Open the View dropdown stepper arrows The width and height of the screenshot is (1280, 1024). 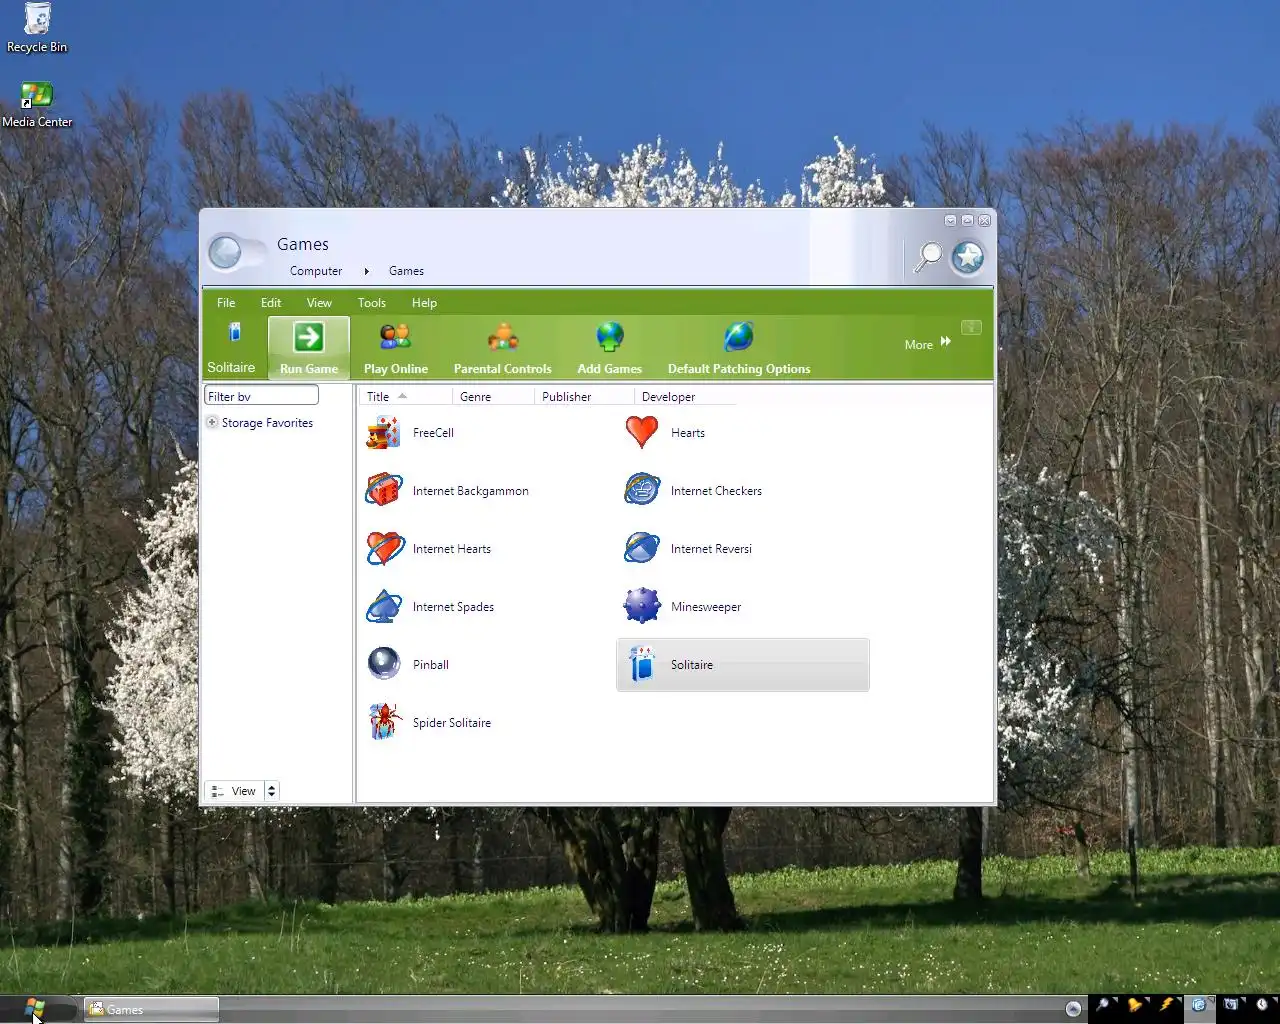click(x=271, y=791)
